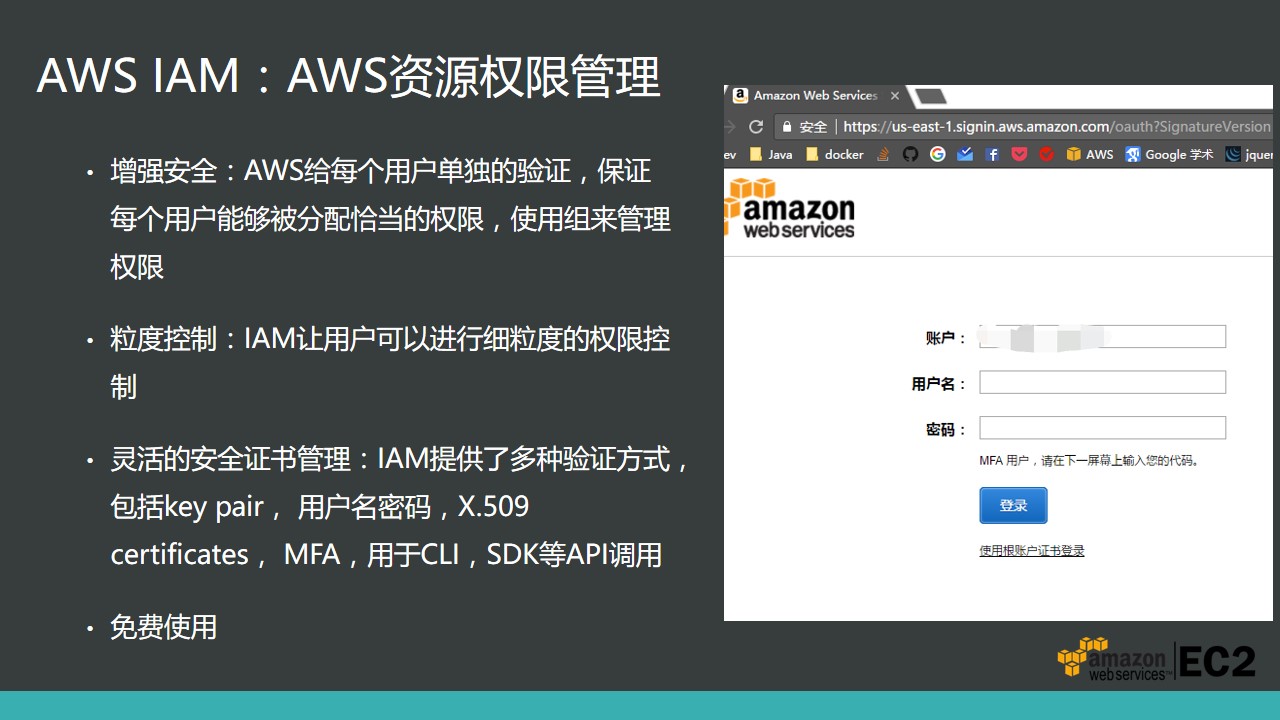Image resolution: width=1280 pixels, height=720 pixels.
Task: Open the Google bookmark icon
Action: (x=937, y=154)
